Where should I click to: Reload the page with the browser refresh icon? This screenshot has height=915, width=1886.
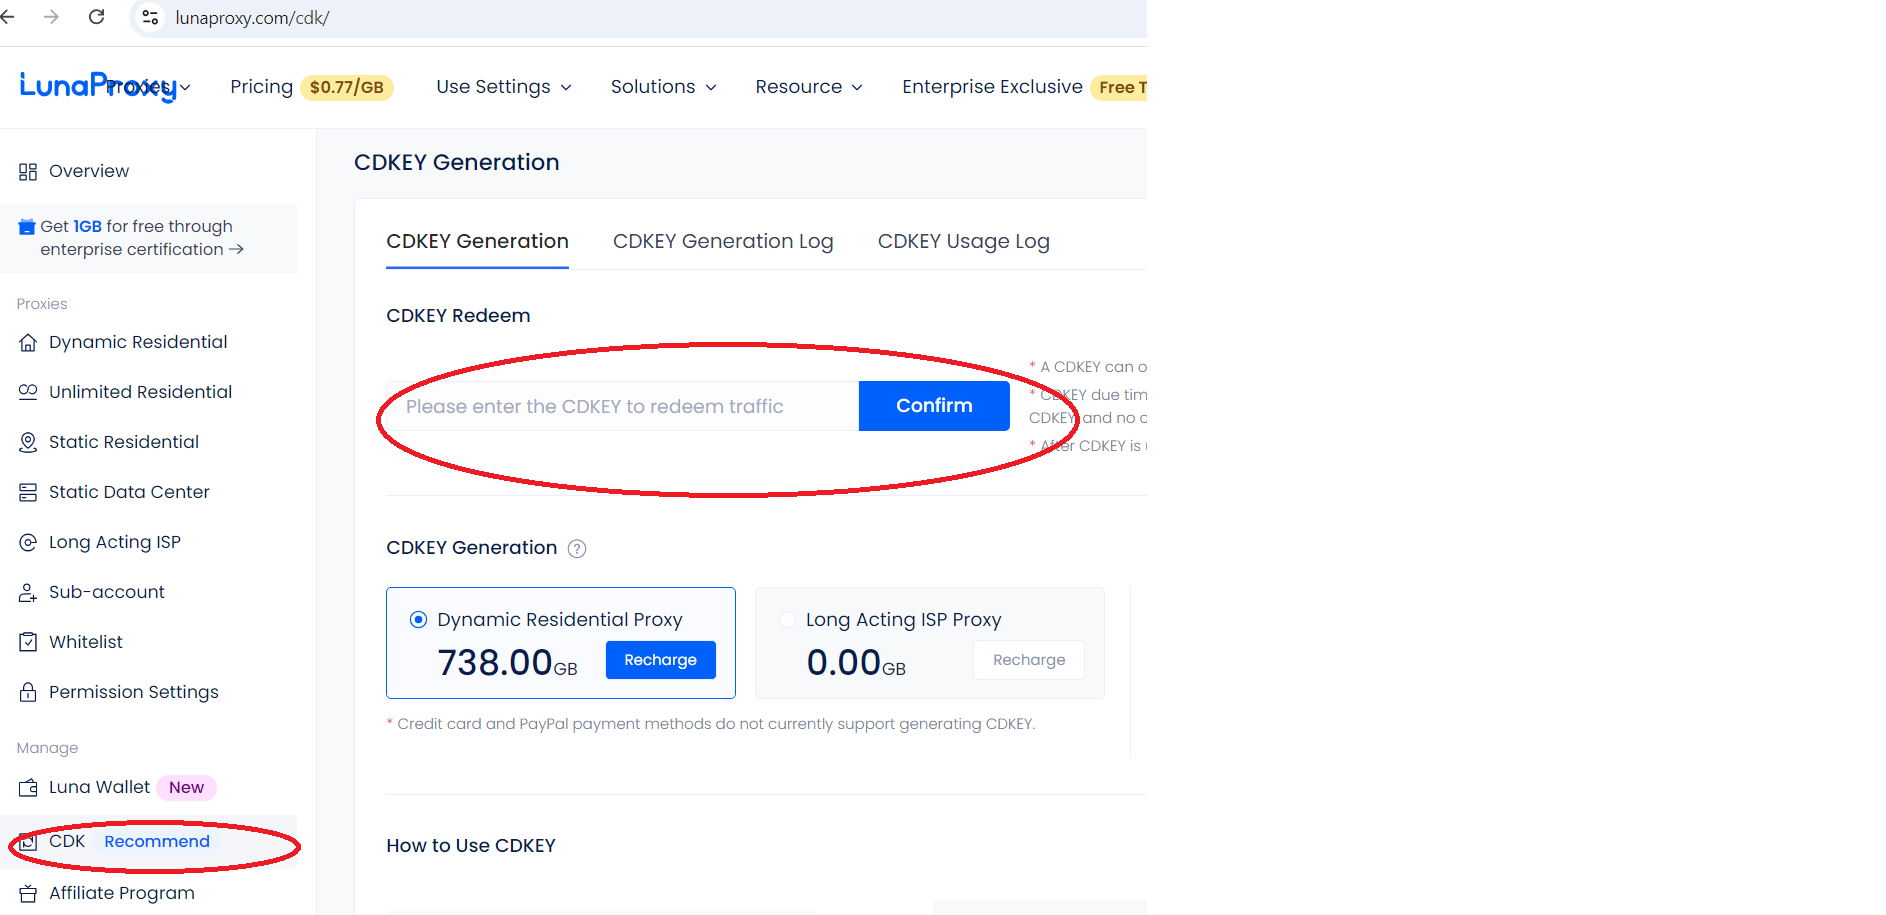(x=97, y=17)
